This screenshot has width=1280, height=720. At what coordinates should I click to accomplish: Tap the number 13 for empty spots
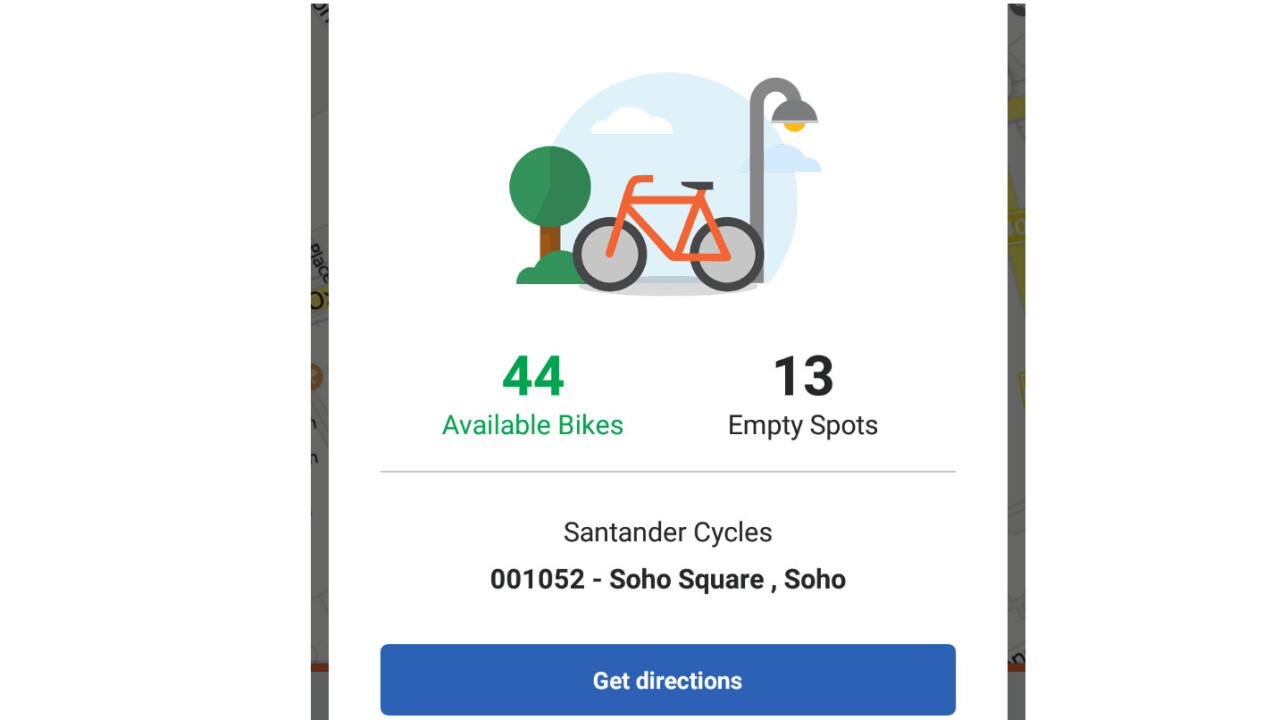pyautogui.click(x=802, y=377)
